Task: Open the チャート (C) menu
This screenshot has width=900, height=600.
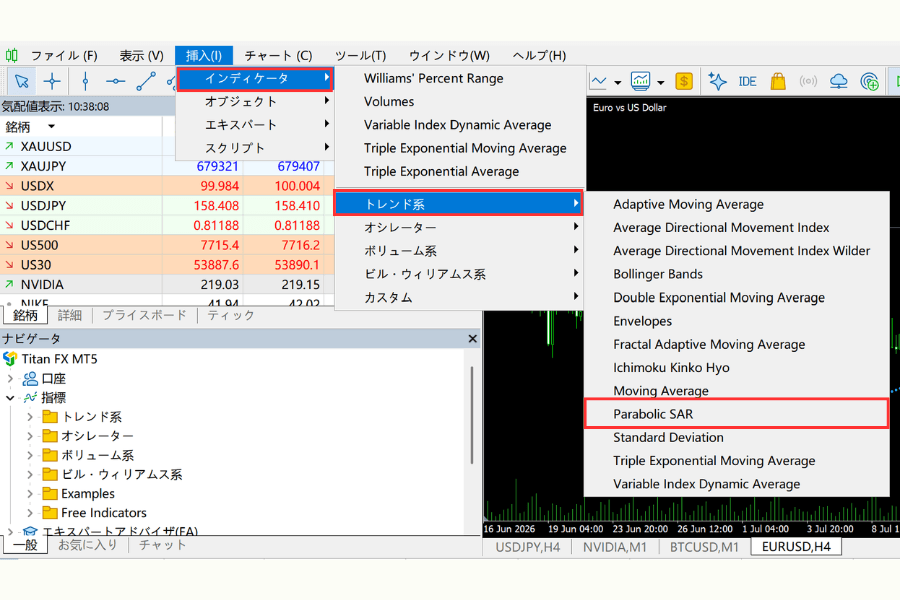Action: [278, 55]
